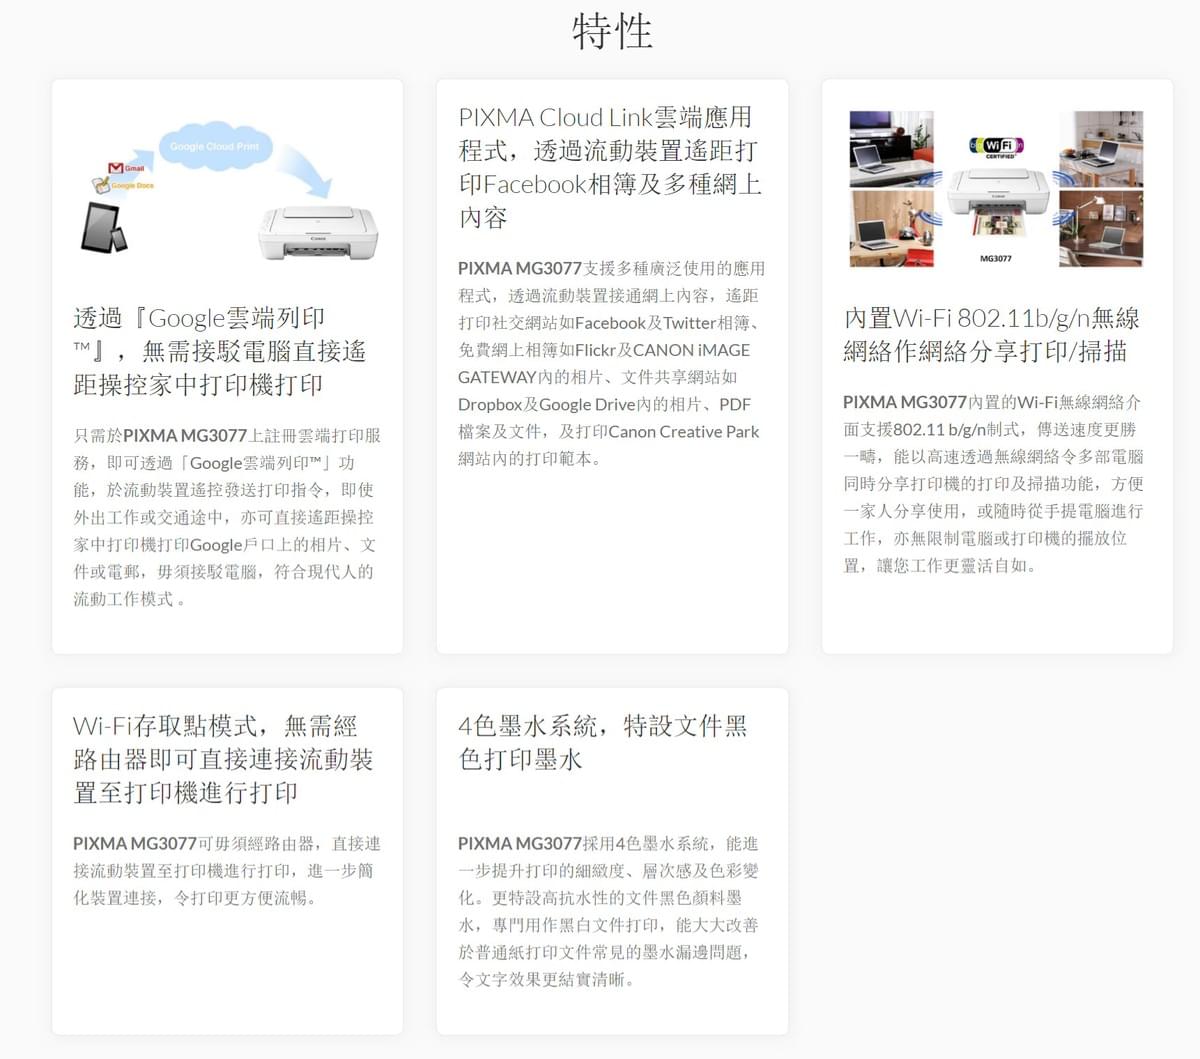This screenshot has height=1059, width=1200.
Task: Click the "Wi-Fi存取點模式" heading
Action: tap(223, 759)
